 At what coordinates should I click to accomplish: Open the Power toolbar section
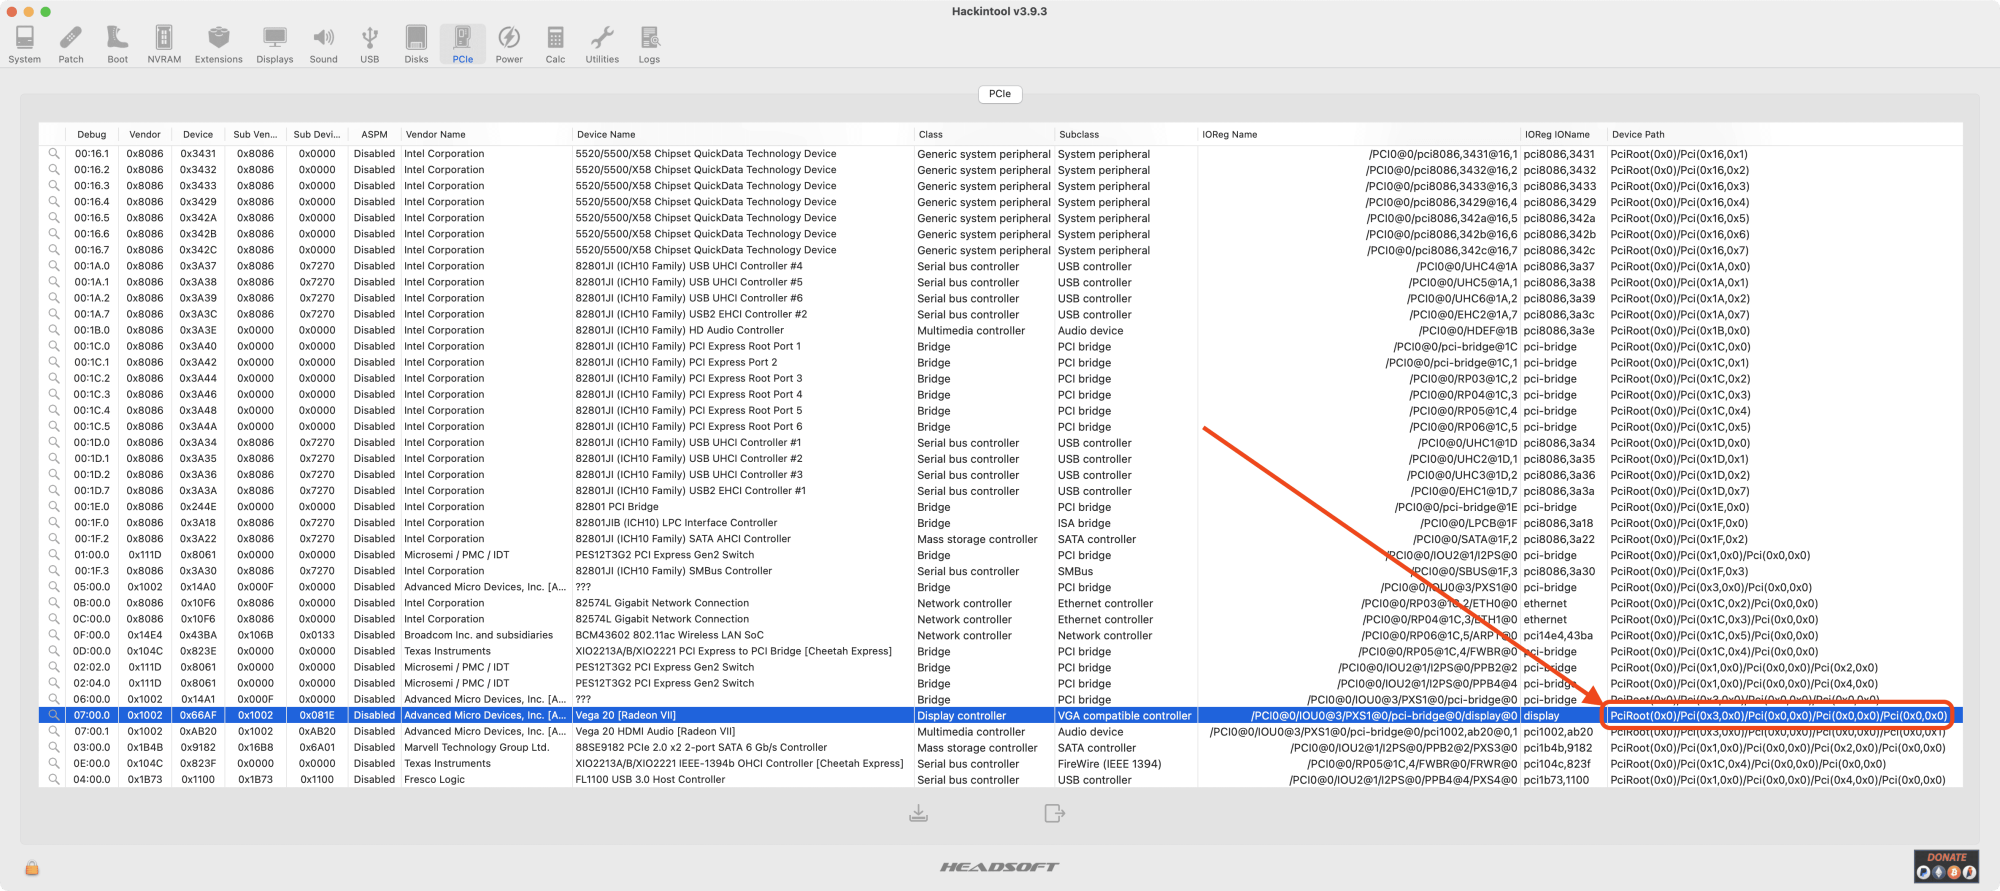[x=509, y=44]
